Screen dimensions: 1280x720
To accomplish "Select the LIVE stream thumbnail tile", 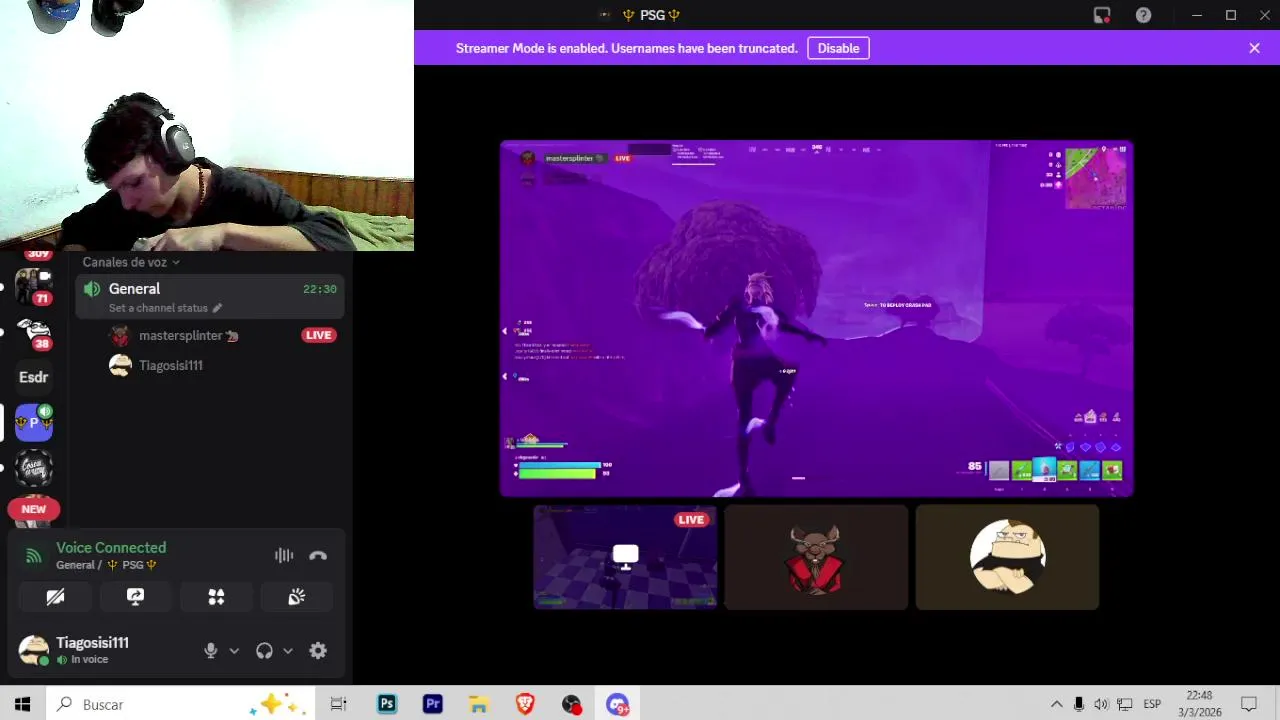I will [625, 557].
